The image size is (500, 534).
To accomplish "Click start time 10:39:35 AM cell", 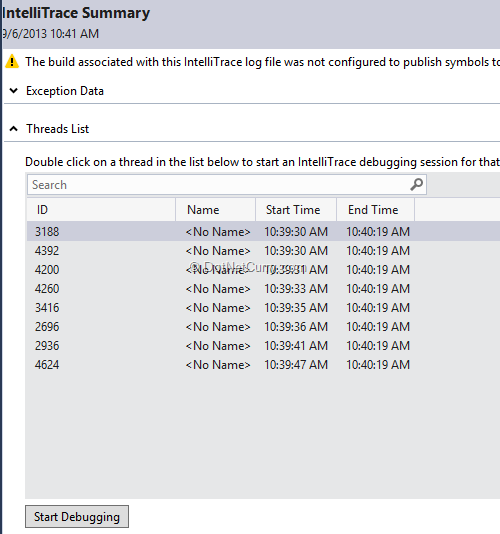I will (x=296, y=308).
